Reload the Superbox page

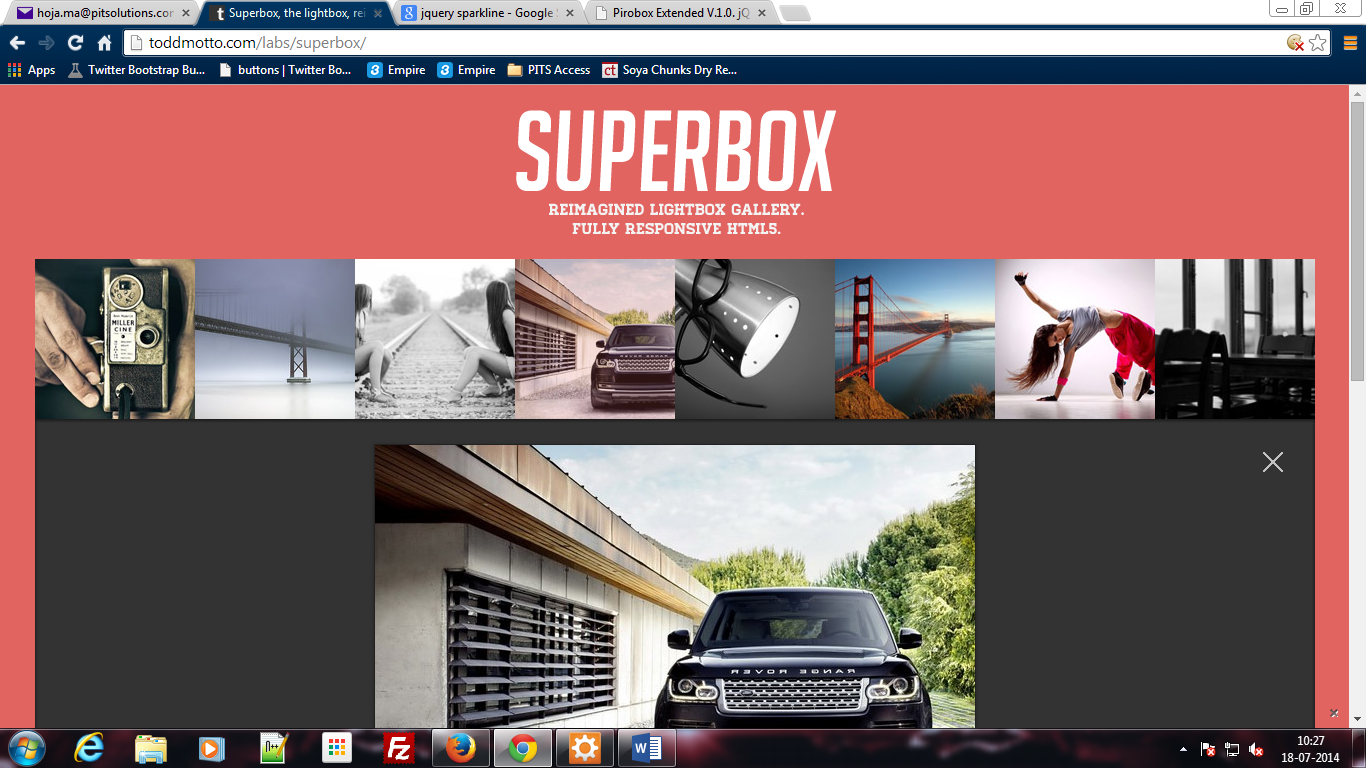point(75,43)
